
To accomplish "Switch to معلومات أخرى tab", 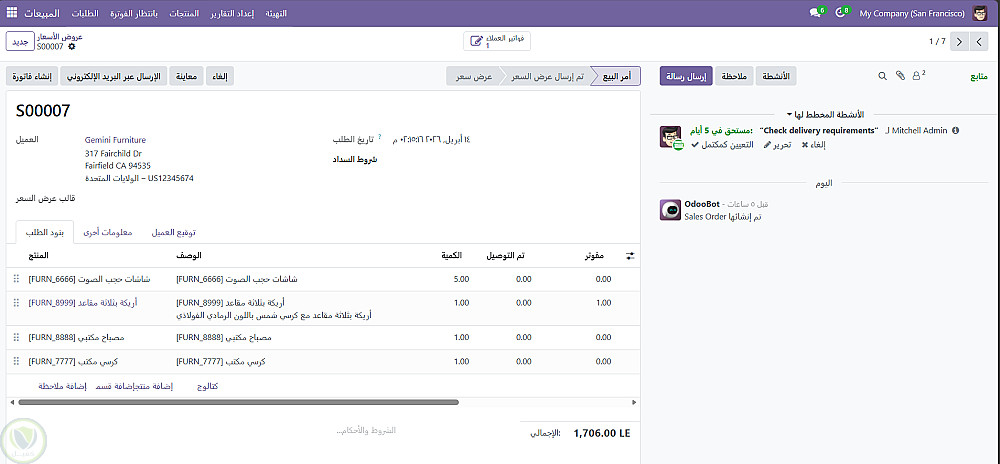I will click(108, 232).
